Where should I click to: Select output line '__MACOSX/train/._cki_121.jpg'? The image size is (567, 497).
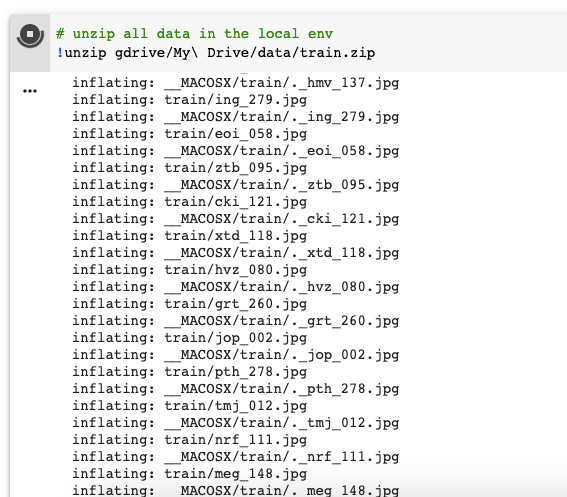point(236,219)
